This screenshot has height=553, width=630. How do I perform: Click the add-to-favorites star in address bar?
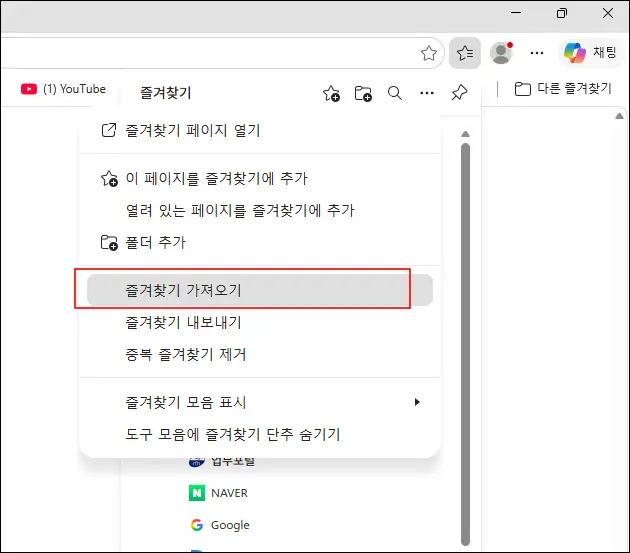(x=429, y=53)
